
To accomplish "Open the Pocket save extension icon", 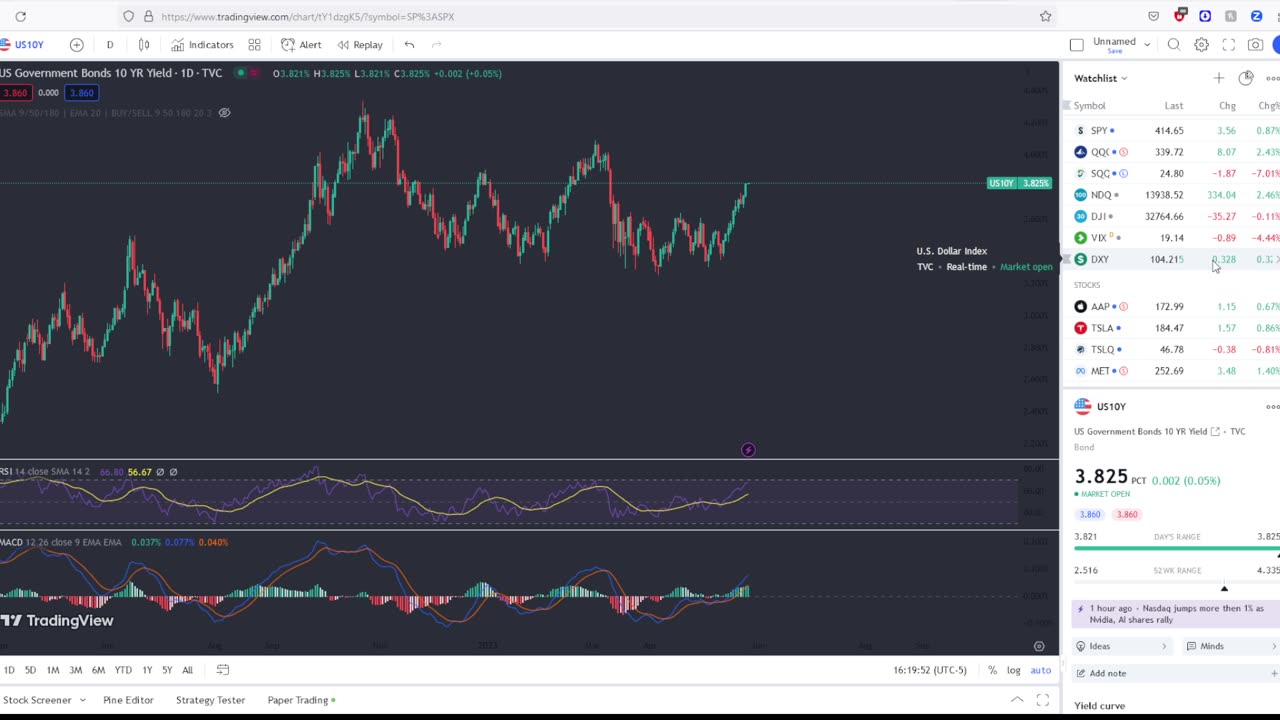I will pos(1154,16).
